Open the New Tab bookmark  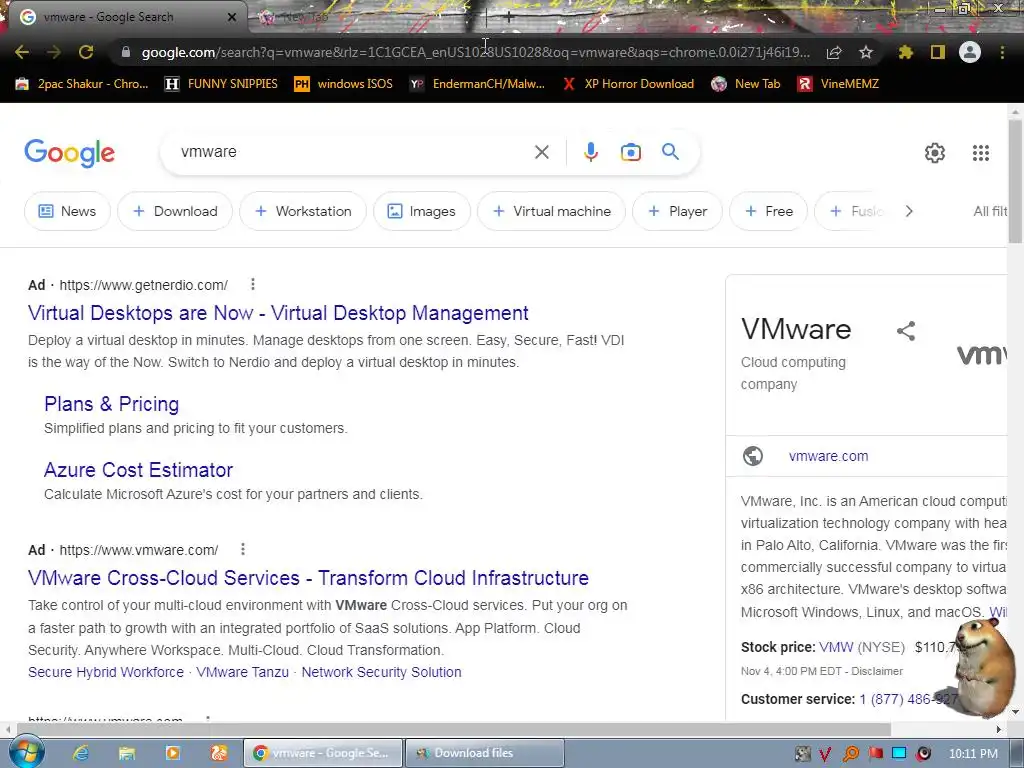coord(746,84)
